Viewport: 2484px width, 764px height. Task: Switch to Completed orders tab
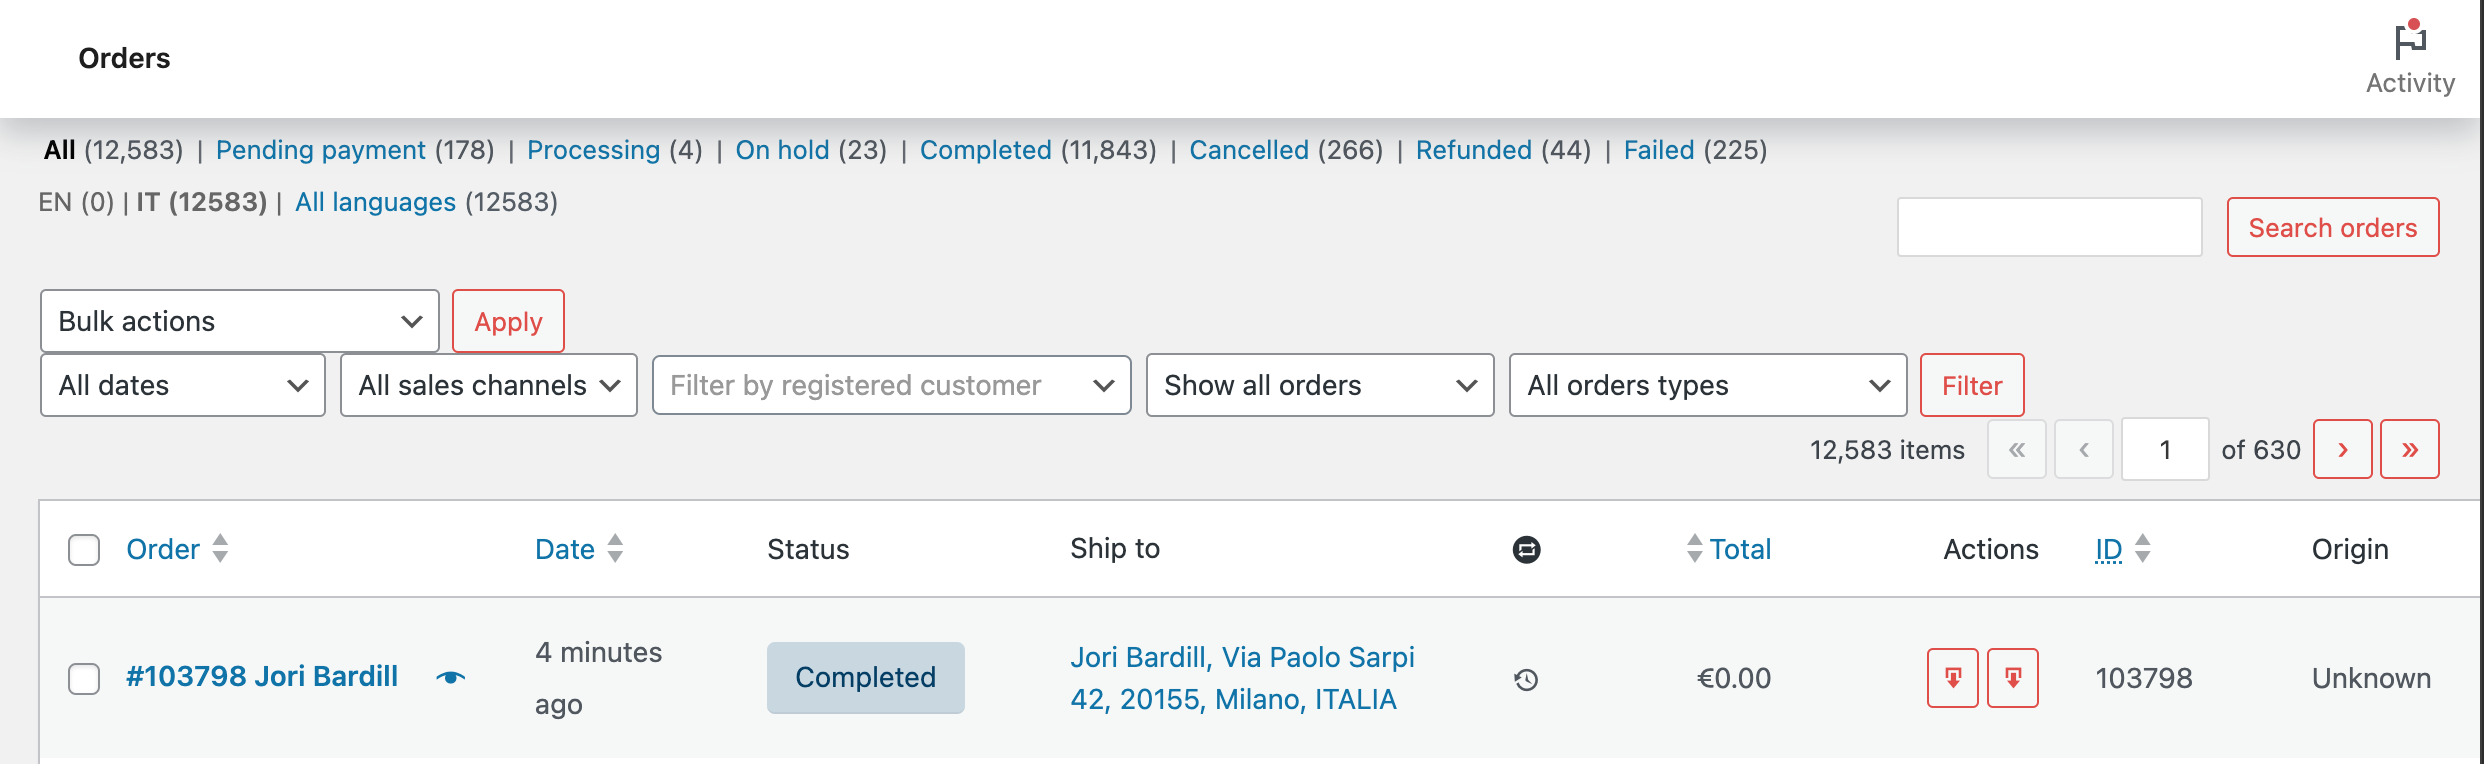click(985, 150)
